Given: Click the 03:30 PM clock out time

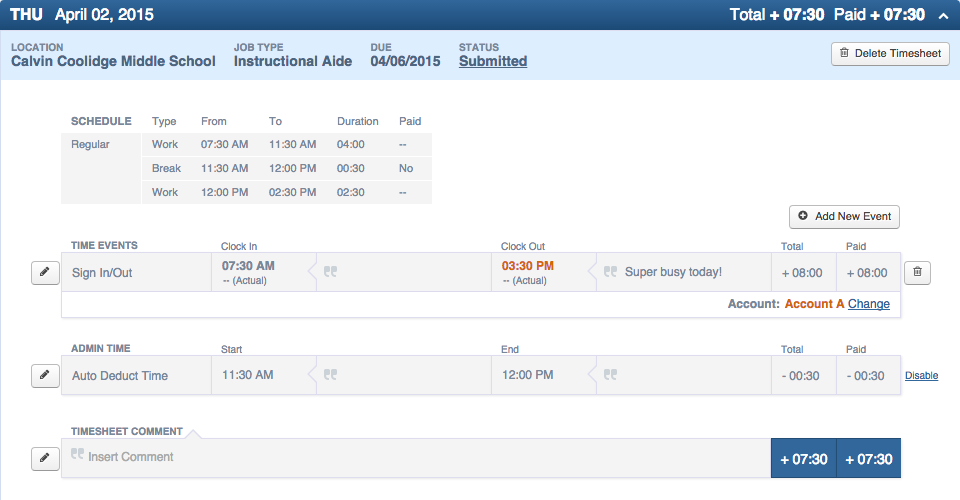Looking at the screenshot, I should click(528, 266).
